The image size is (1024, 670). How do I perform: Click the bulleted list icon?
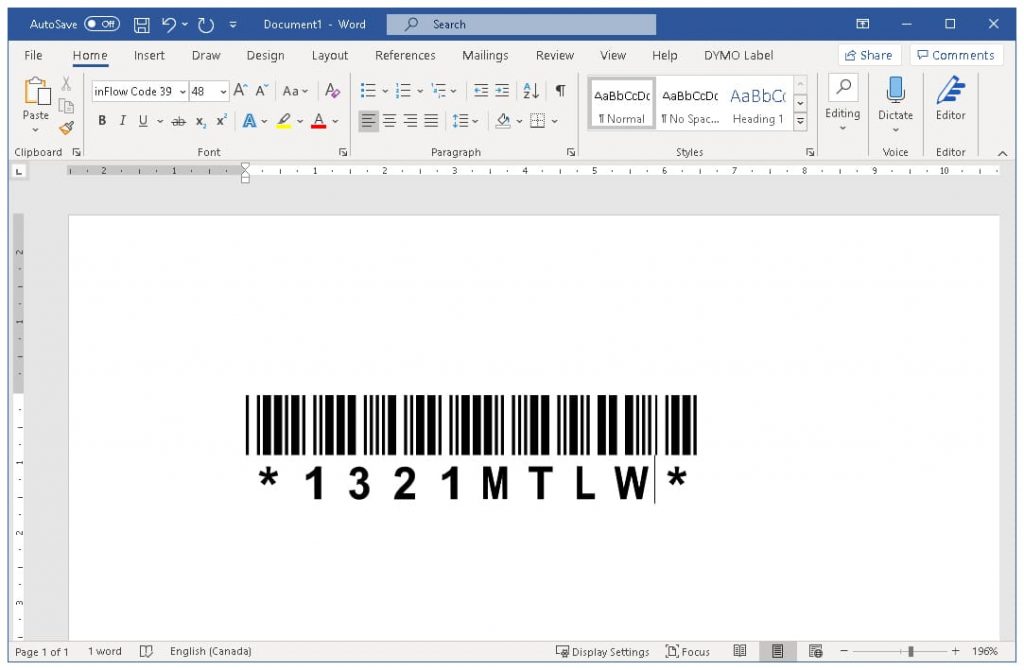point(368,90)
